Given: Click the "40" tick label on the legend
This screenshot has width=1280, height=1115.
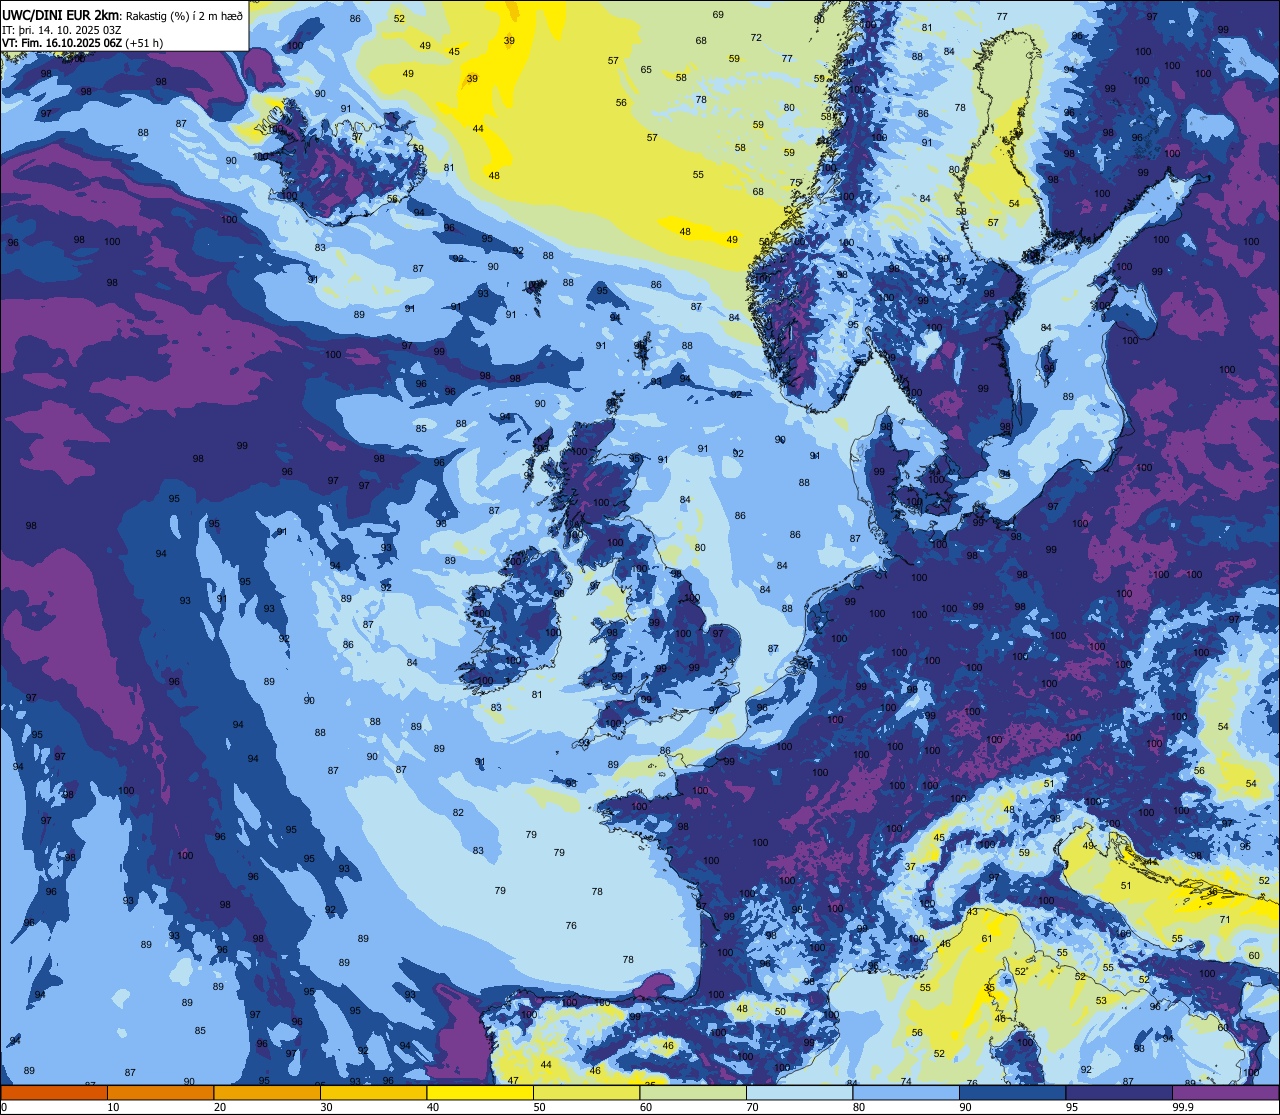Looking at the screenshot, I should (433, 1107).
